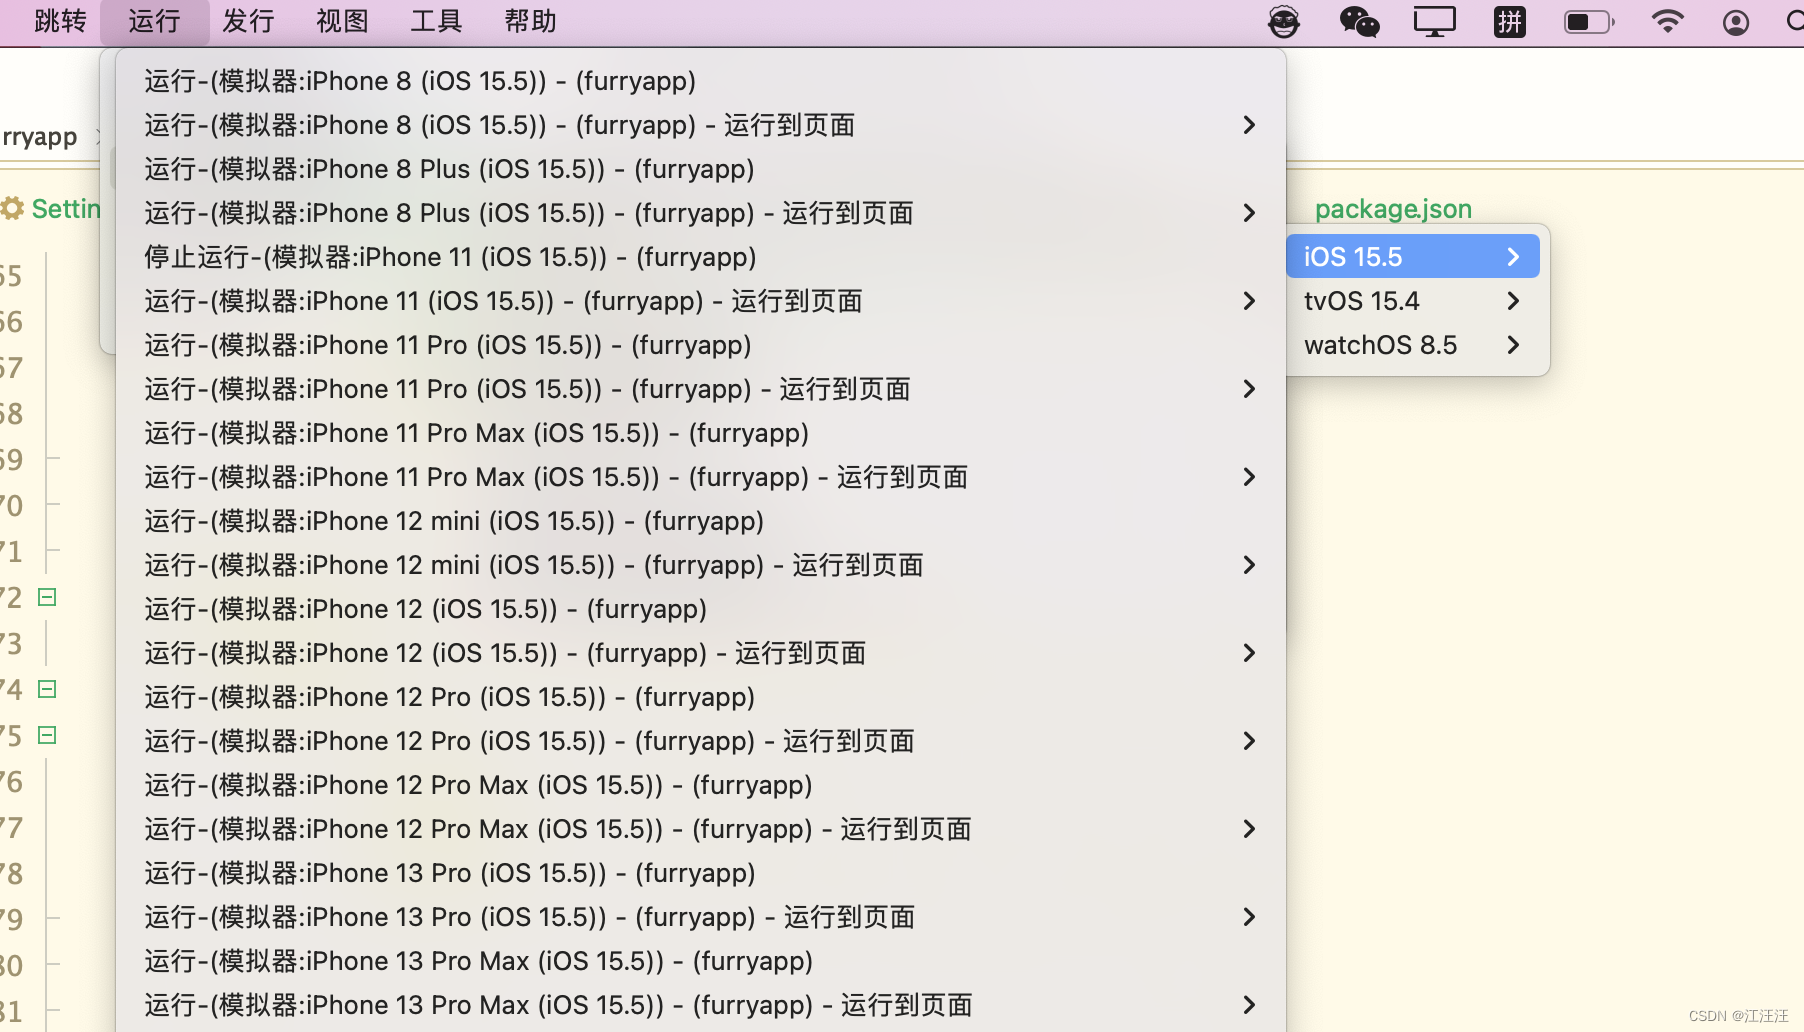Image resolution: width=1804 pixels, height=1032 pixels.
Task: Expand arrow for iPhone 8 运行到页面
Action: tap(1249, 125)
